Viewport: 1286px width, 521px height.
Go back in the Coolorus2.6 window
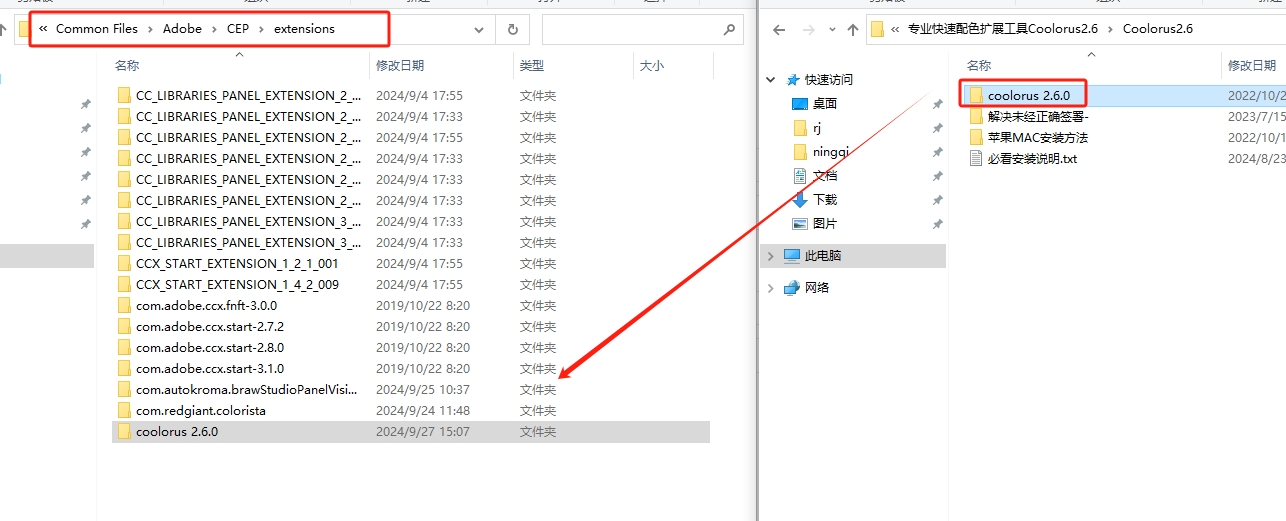(780, 30)
